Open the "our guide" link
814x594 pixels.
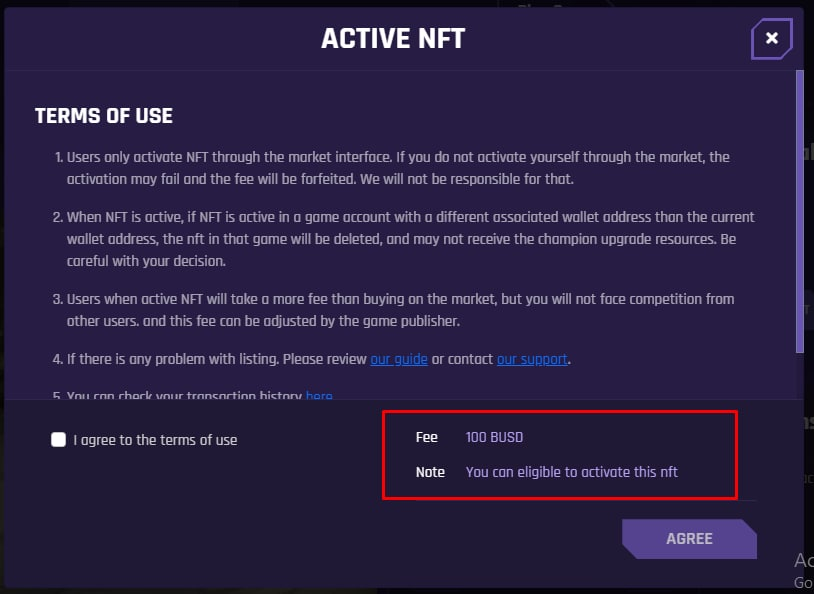click(399, 359)
